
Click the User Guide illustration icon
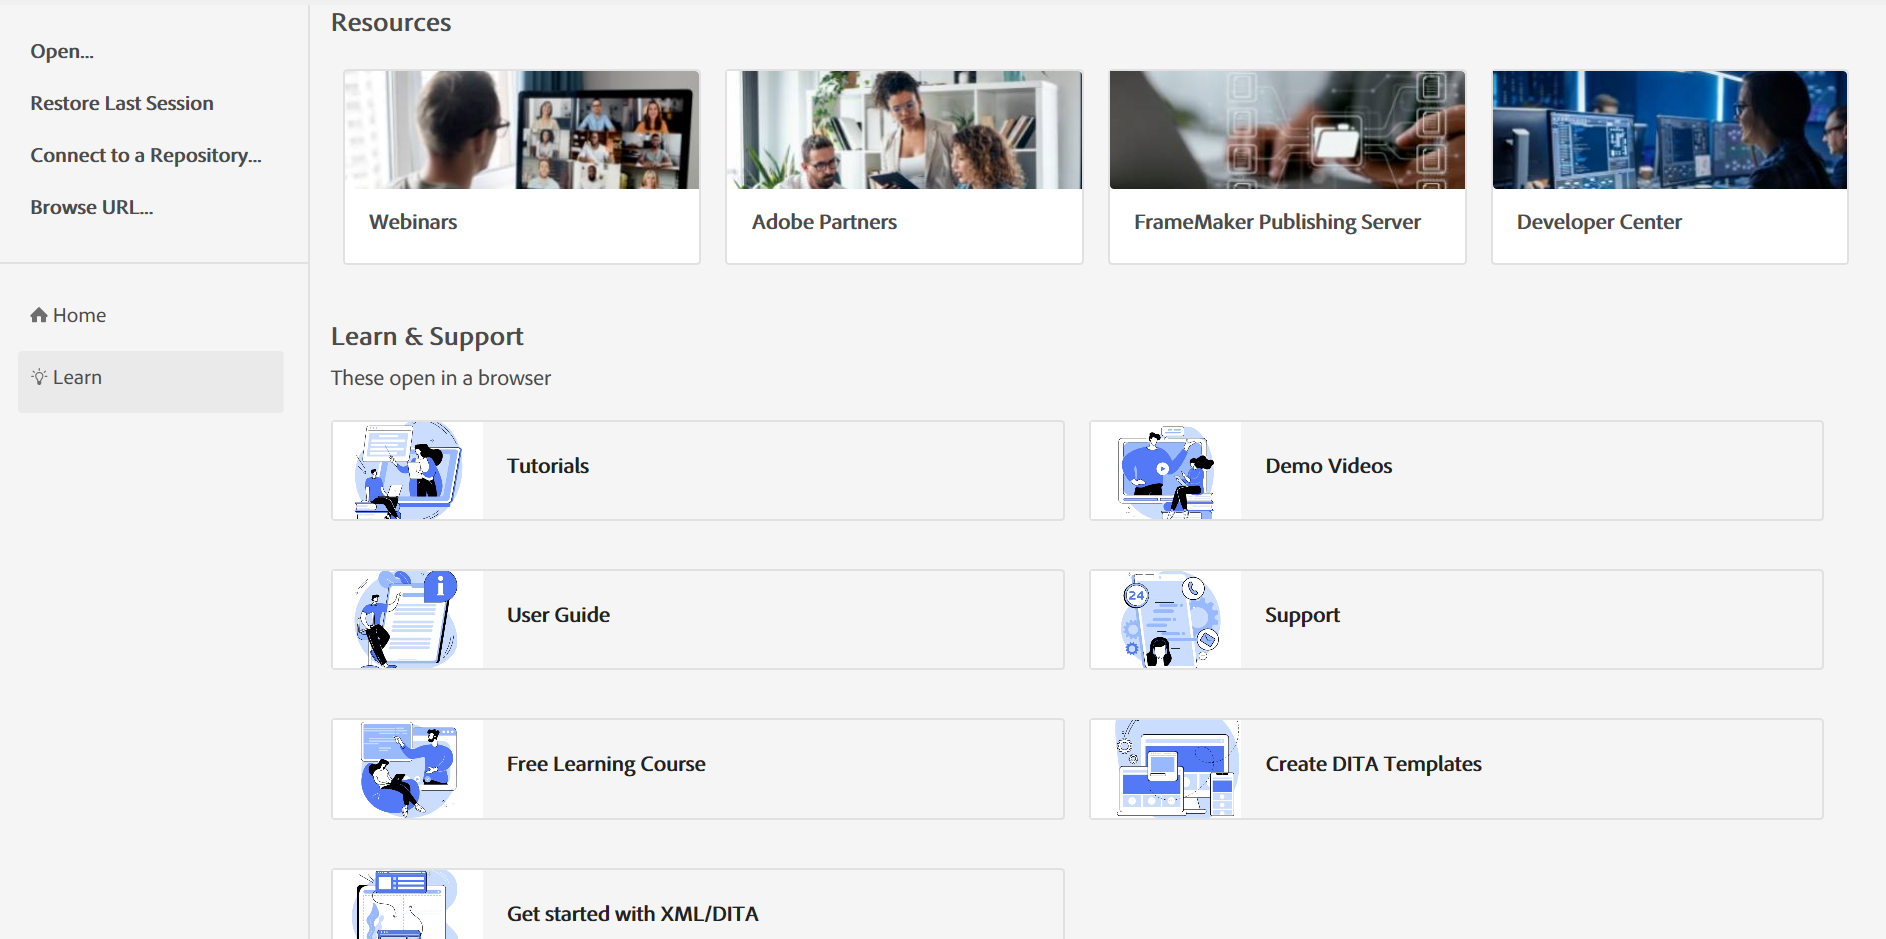point(408,619)
